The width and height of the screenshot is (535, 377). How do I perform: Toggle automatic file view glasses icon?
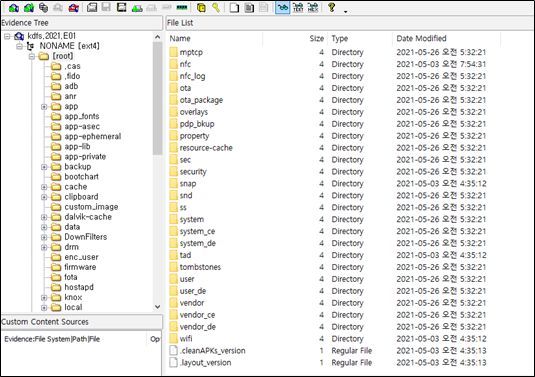pyautogui.click(x=283, y=7)
